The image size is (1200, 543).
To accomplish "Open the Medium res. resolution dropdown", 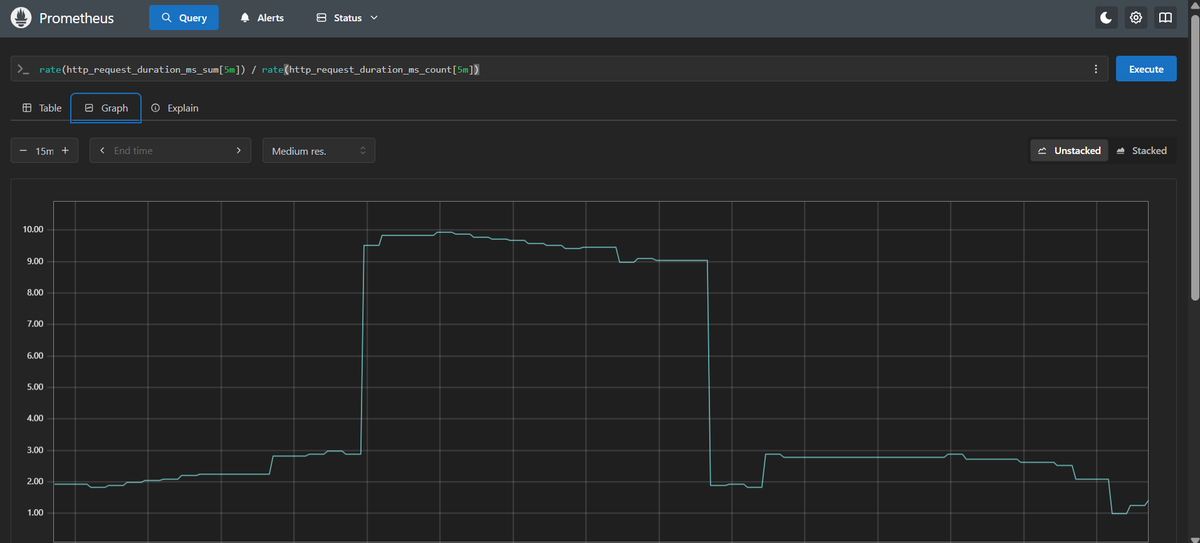I will (x=319, y=151).
